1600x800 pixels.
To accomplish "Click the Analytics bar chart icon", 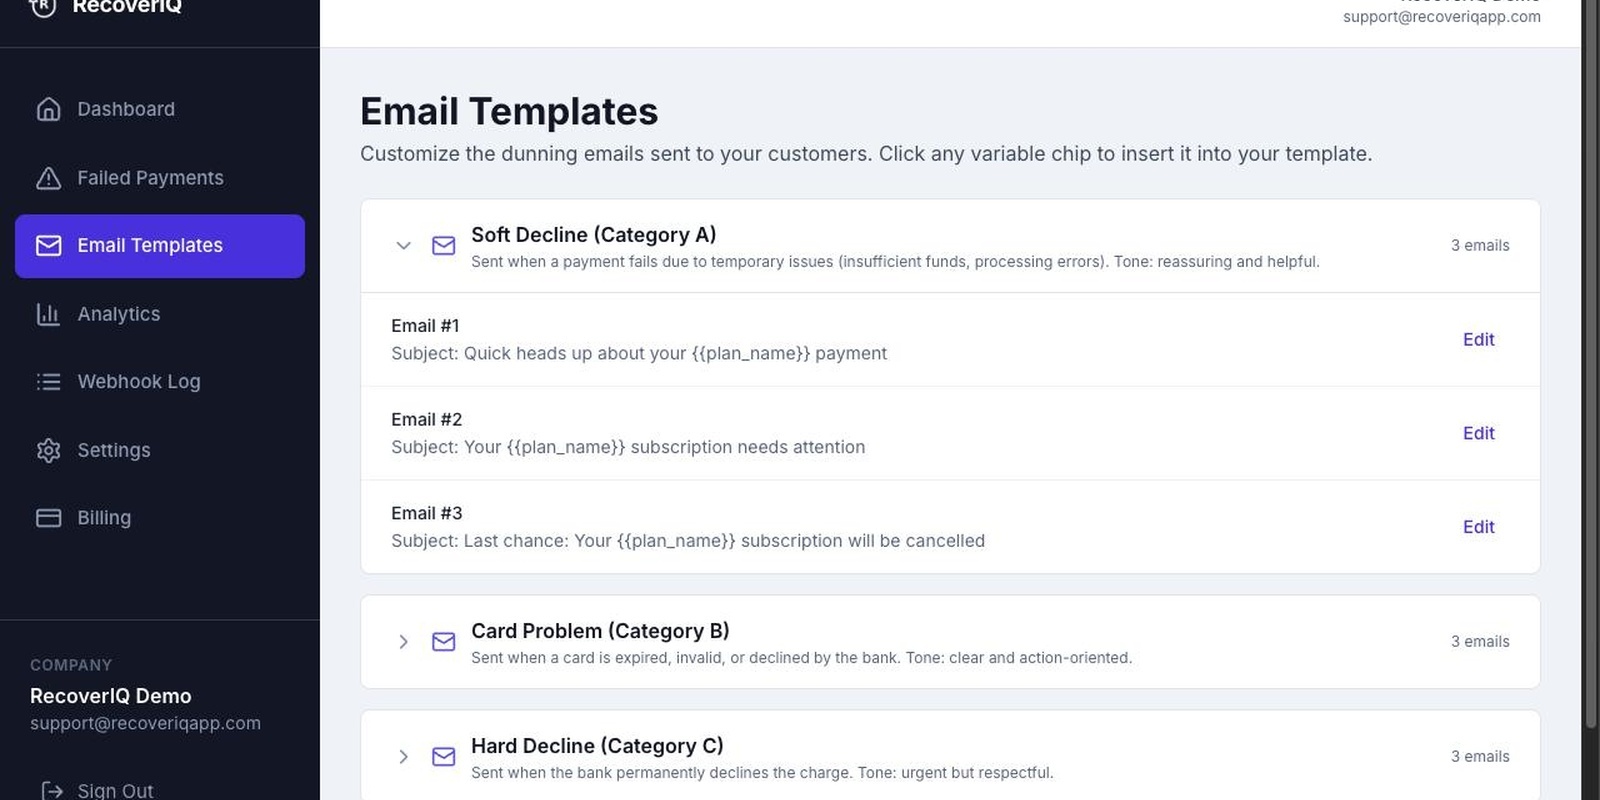I will click(48, 314).
